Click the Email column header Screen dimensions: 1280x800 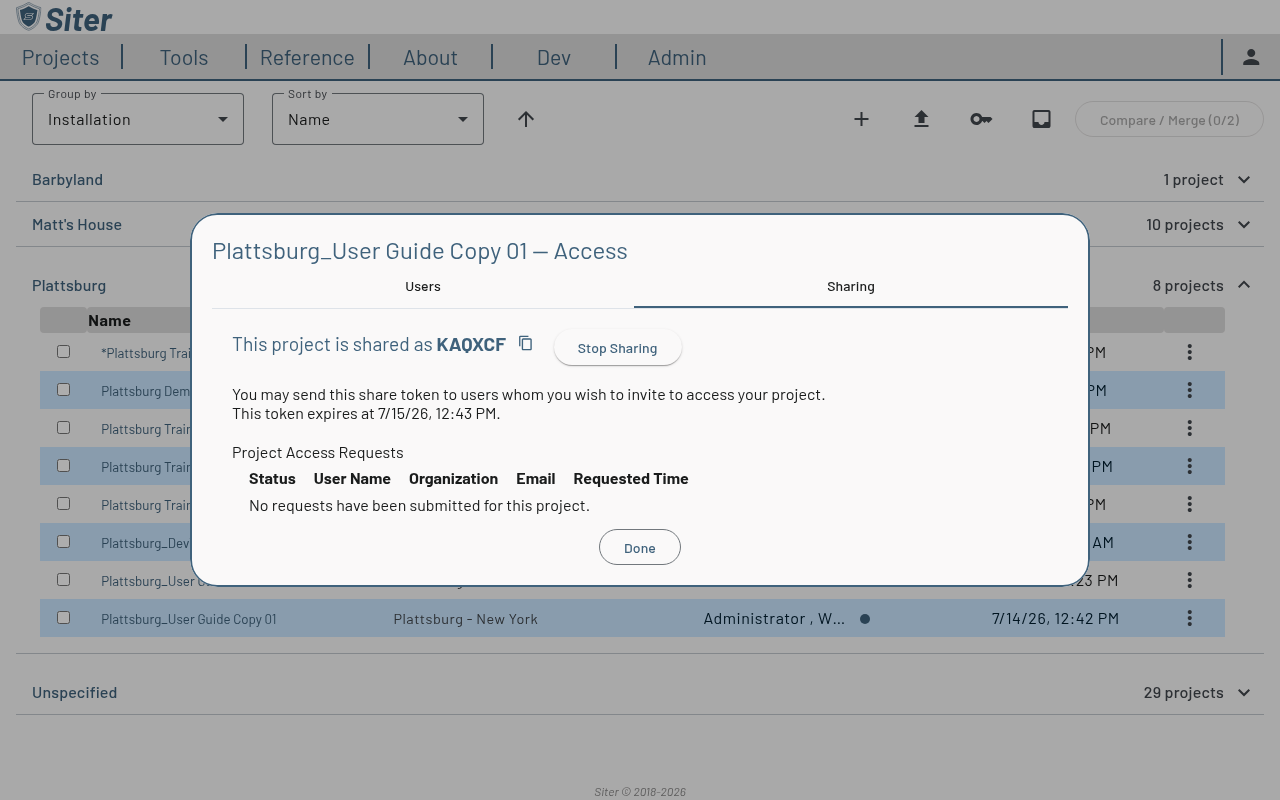(536, 479)
